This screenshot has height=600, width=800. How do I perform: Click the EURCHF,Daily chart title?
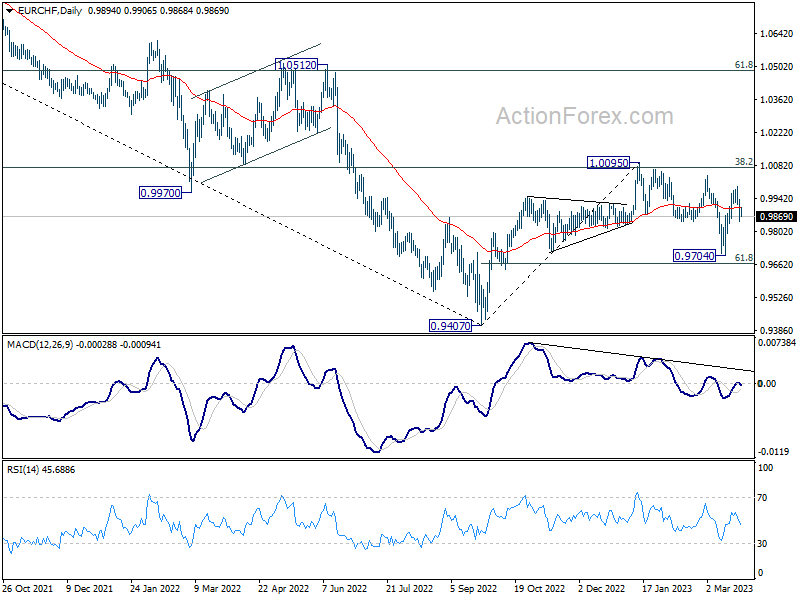42,9
